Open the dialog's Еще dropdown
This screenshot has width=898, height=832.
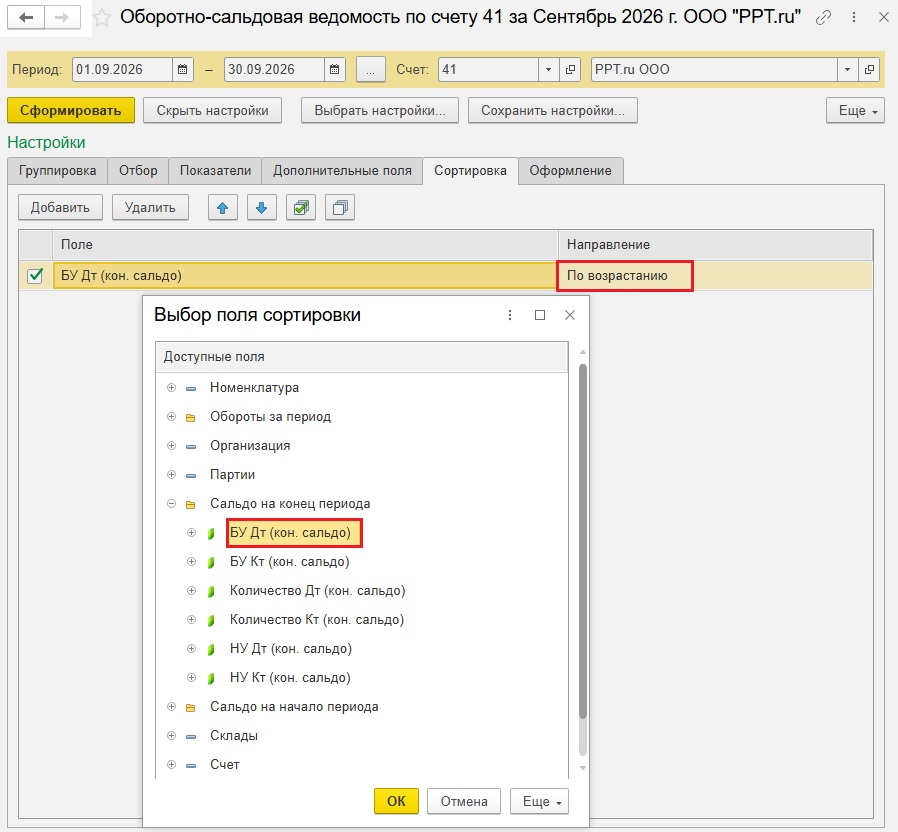539,801
